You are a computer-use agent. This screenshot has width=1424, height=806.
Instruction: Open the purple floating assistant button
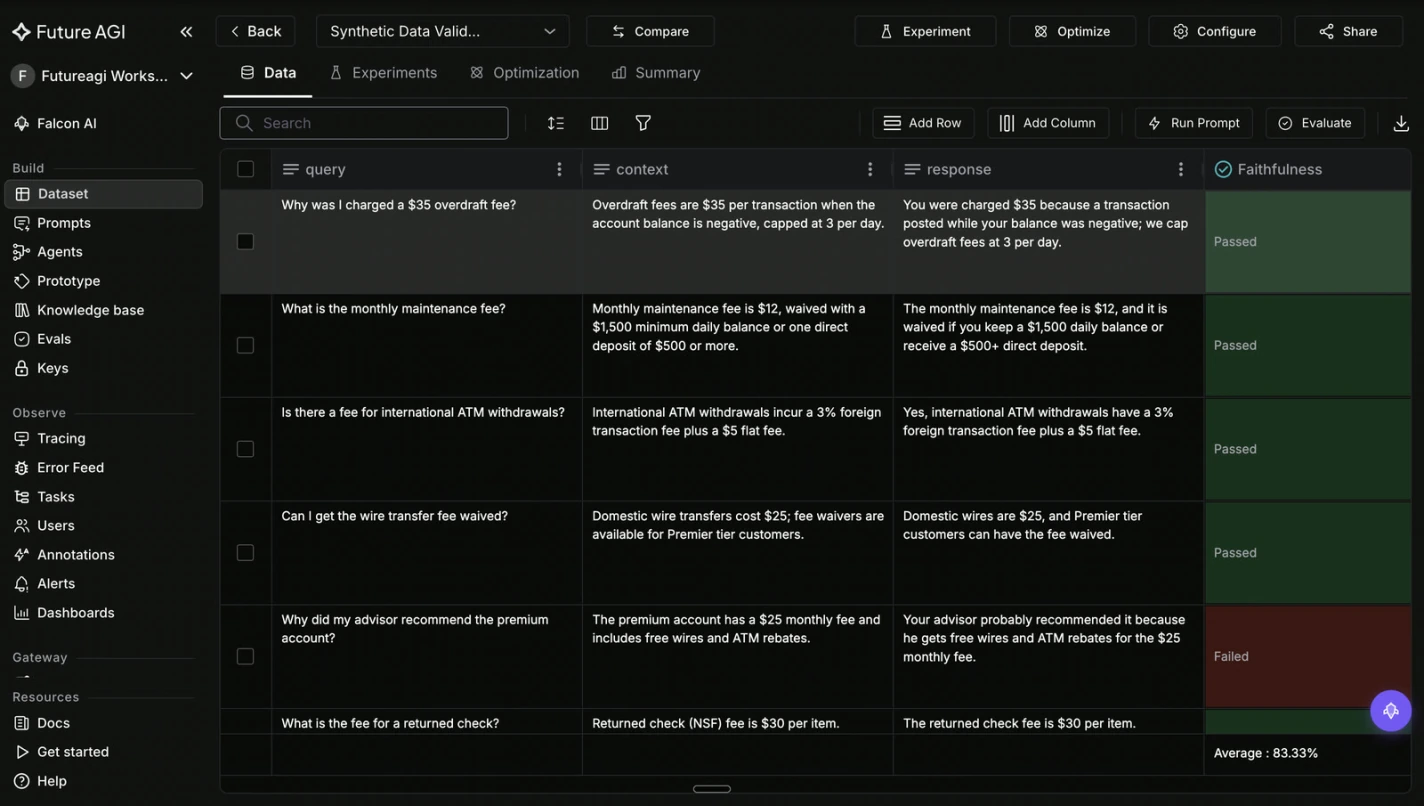point(1391,711)
